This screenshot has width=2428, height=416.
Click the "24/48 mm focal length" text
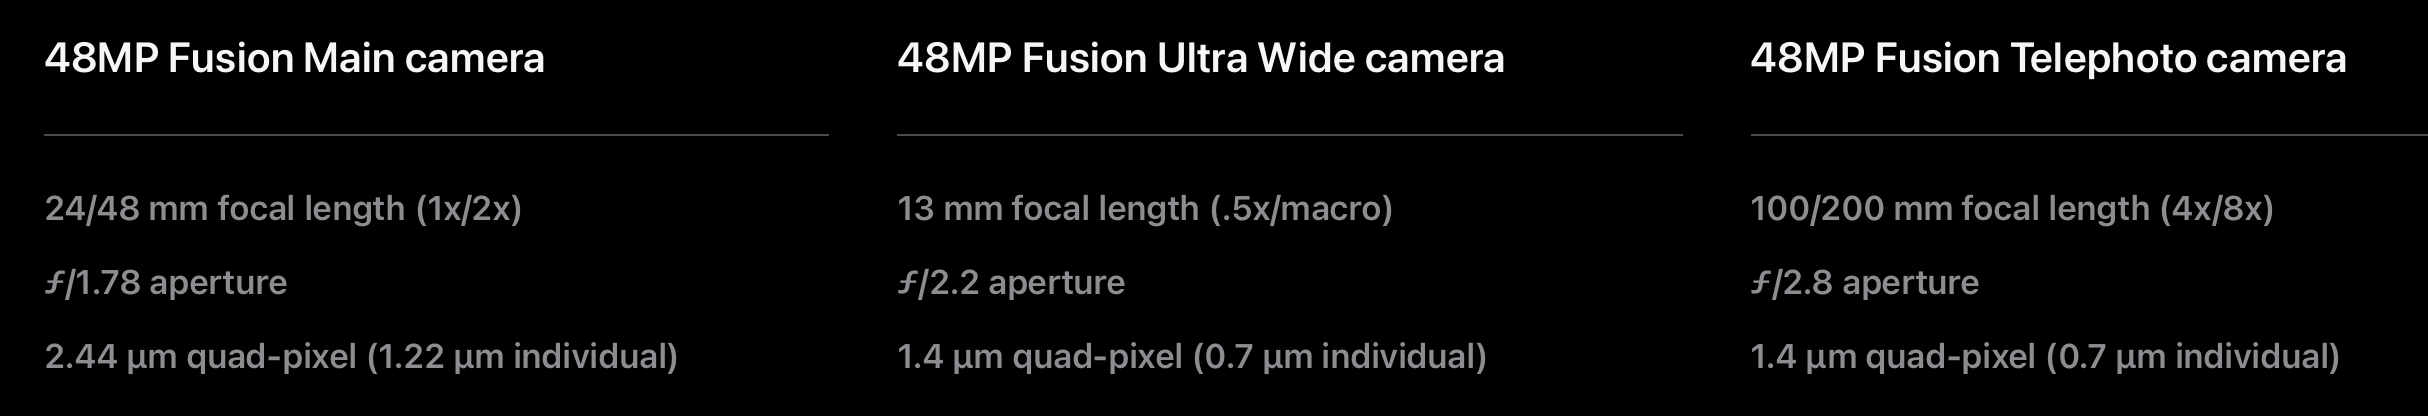(225, 209)
